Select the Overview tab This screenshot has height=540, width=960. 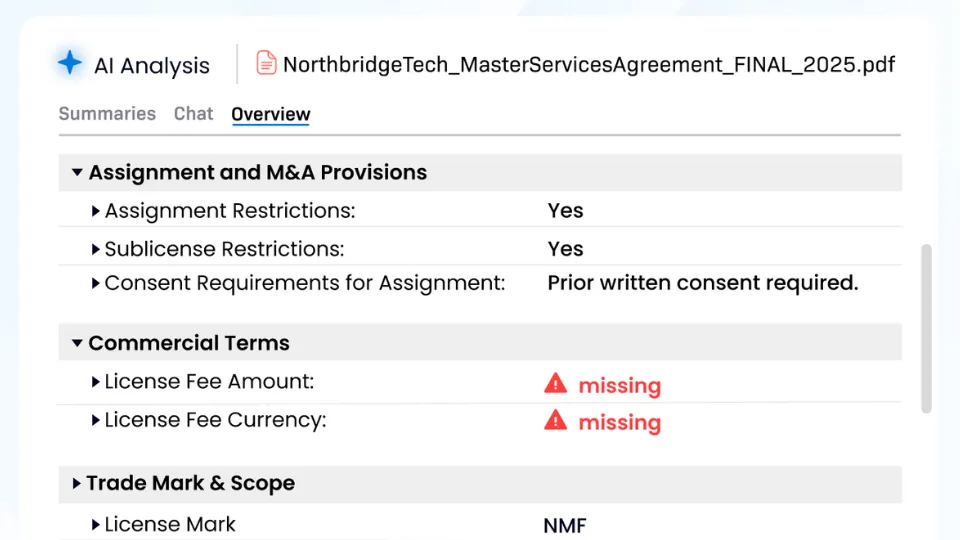tap(271, 114)
